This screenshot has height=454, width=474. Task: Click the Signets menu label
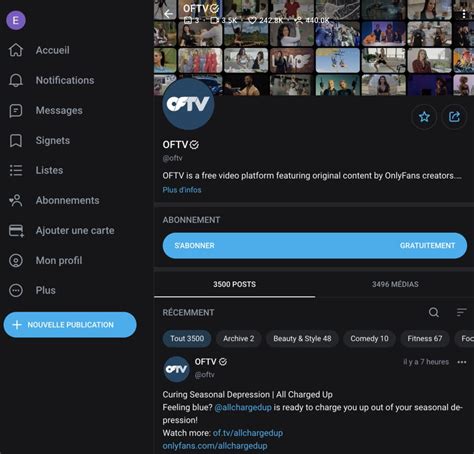pos(53,141)
